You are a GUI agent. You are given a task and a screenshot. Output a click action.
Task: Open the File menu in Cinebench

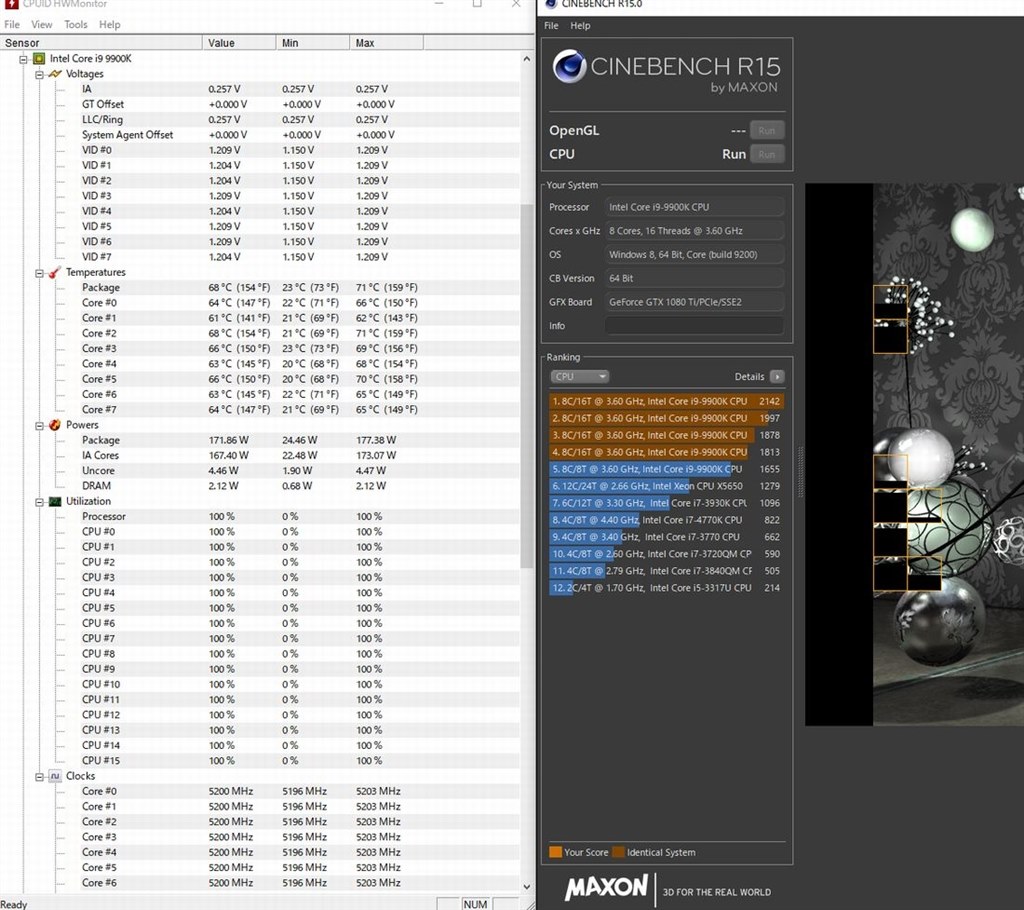point(551,26)
